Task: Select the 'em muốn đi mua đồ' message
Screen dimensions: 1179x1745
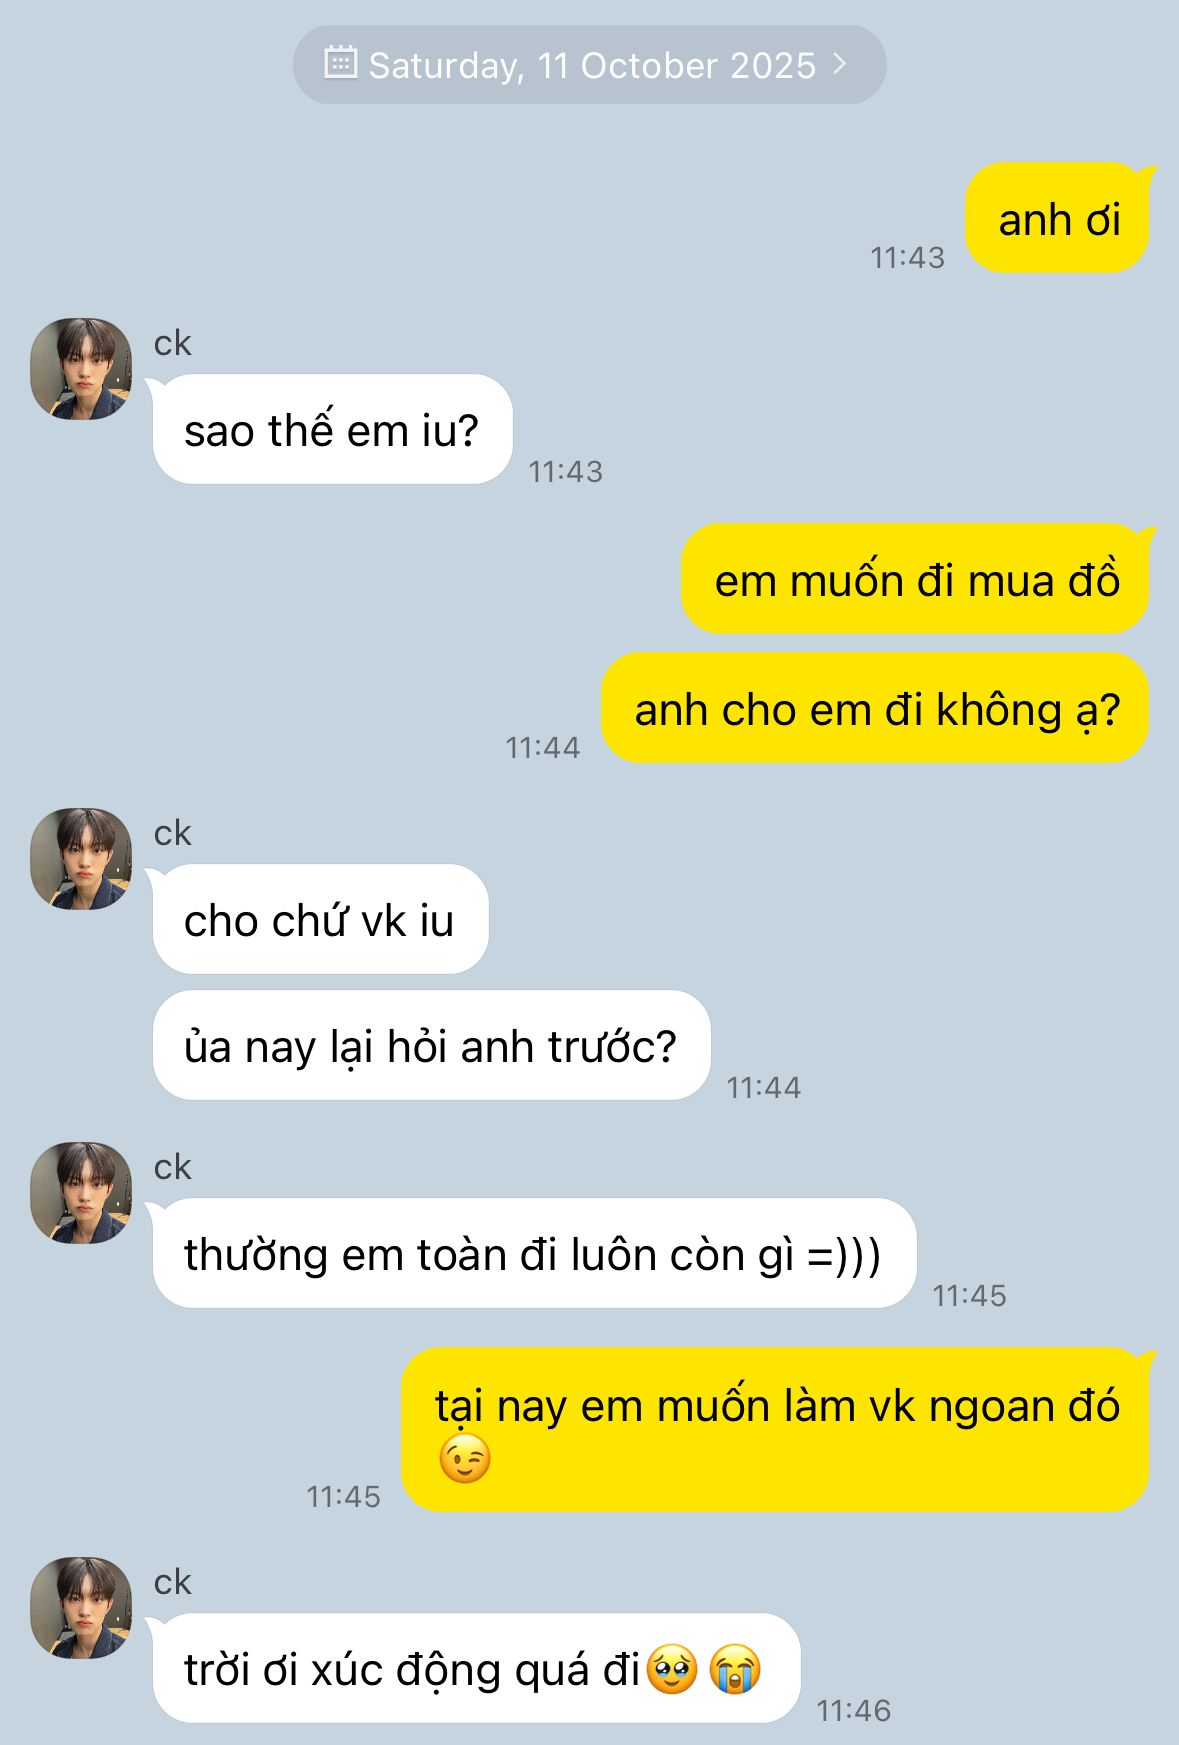Action: click(916, 579)
